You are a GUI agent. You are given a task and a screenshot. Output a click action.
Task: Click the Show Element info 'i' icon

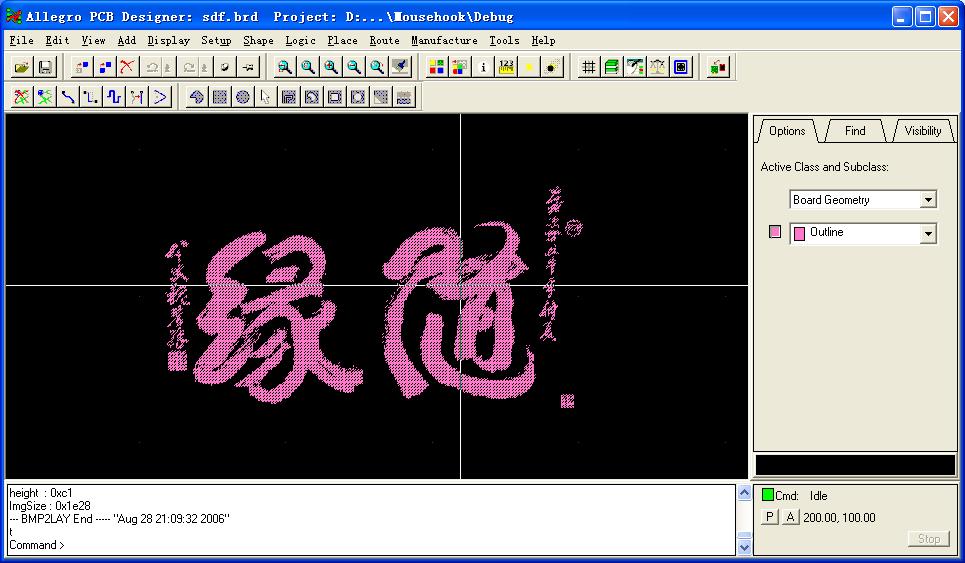coord(483,66)
